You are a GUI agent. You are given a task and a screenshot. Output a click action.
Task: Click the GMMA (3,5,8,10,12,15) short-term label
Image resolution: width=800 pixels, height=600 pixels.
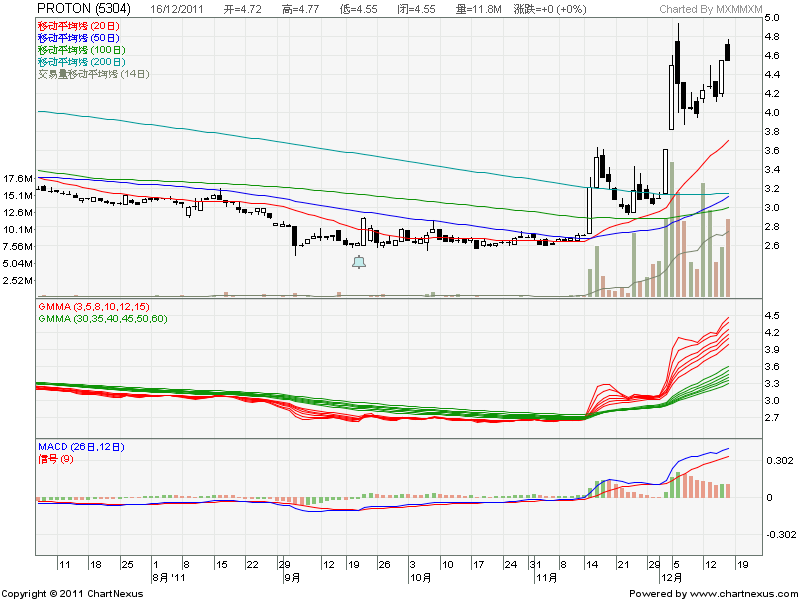(93, 305)
